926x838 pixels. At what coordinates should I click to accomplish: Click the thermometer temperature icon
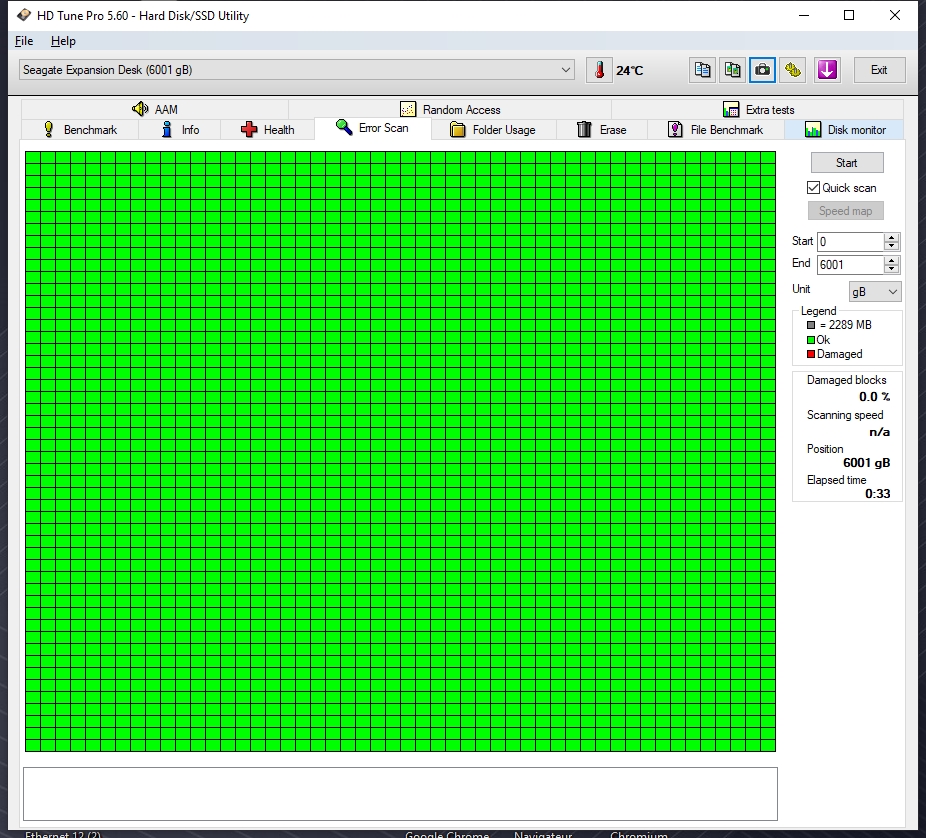click(599, 70)
